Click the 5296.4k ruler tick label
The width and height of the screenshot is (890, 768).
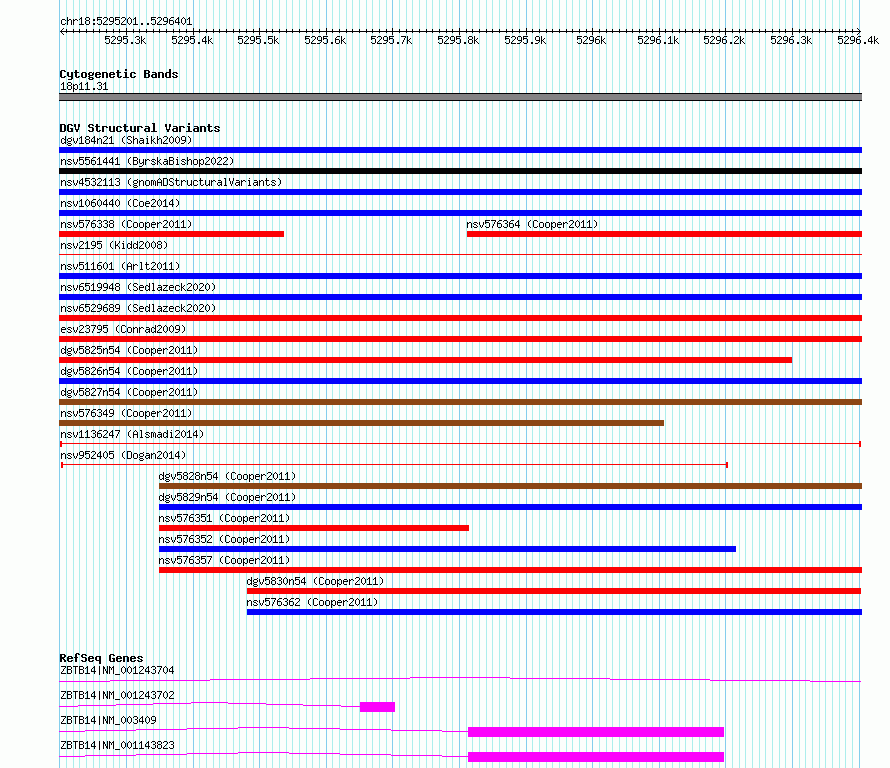pyautogui.click(x=858, y=40)
